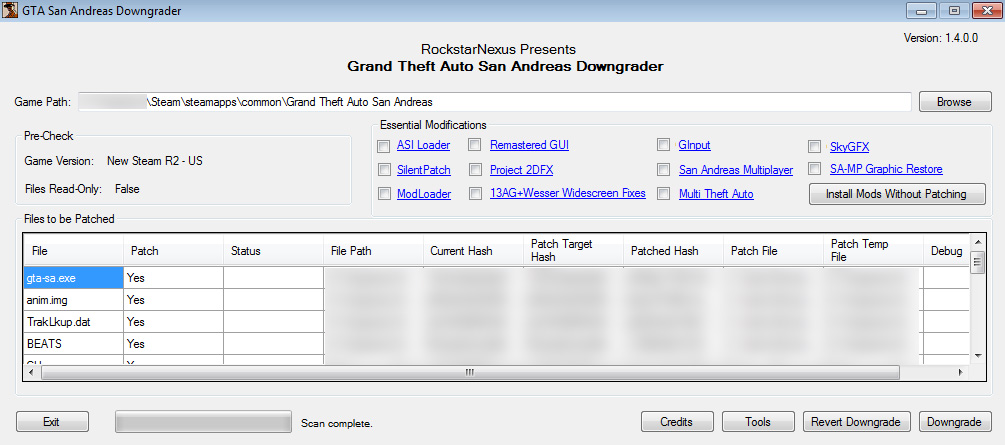Enable the ASI Loader checkbox
The width and height of the screenshot is (1005, 445).
coord(384,146)
